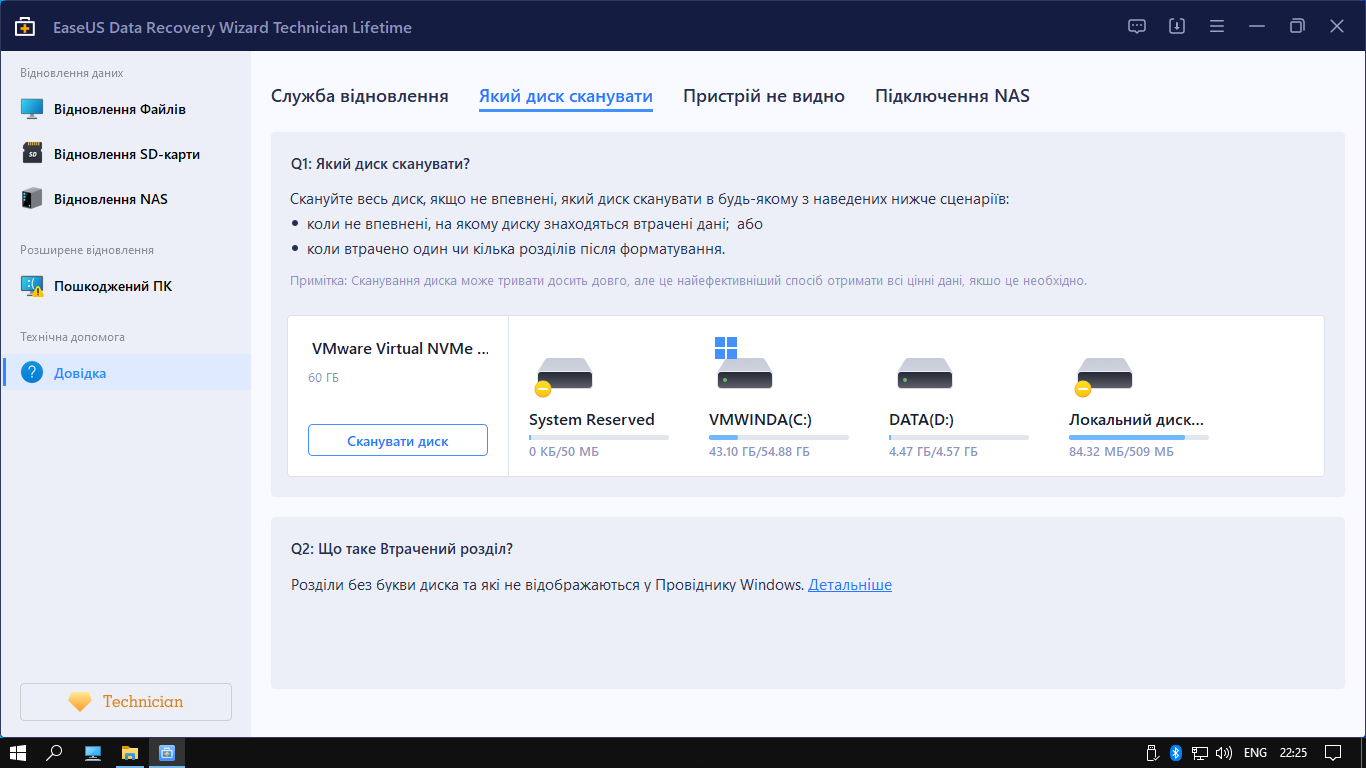Open Пошкоджений ПК in sidebar
1366x768 pixels.
126,286
